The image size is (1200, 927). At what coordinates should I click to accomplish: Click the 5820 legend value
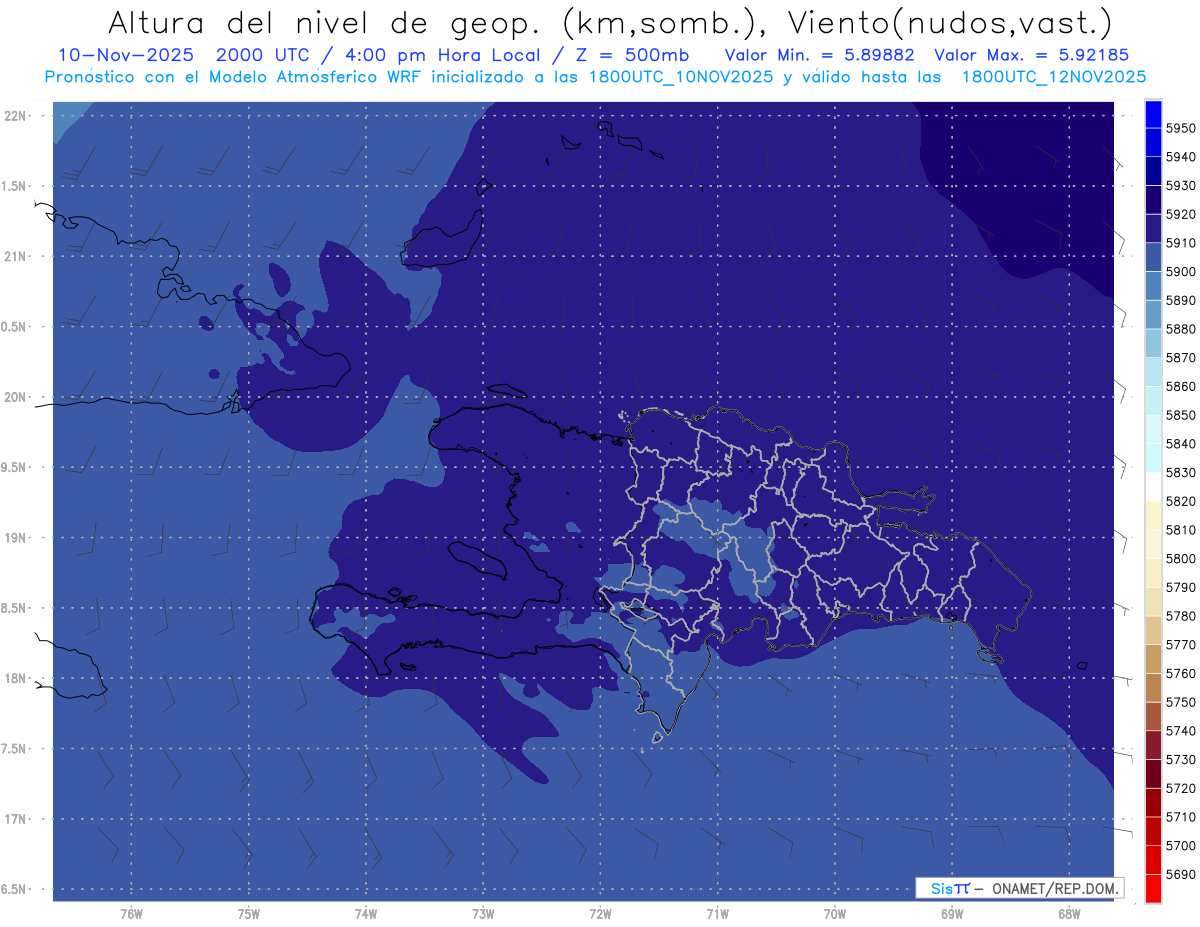1180,501
